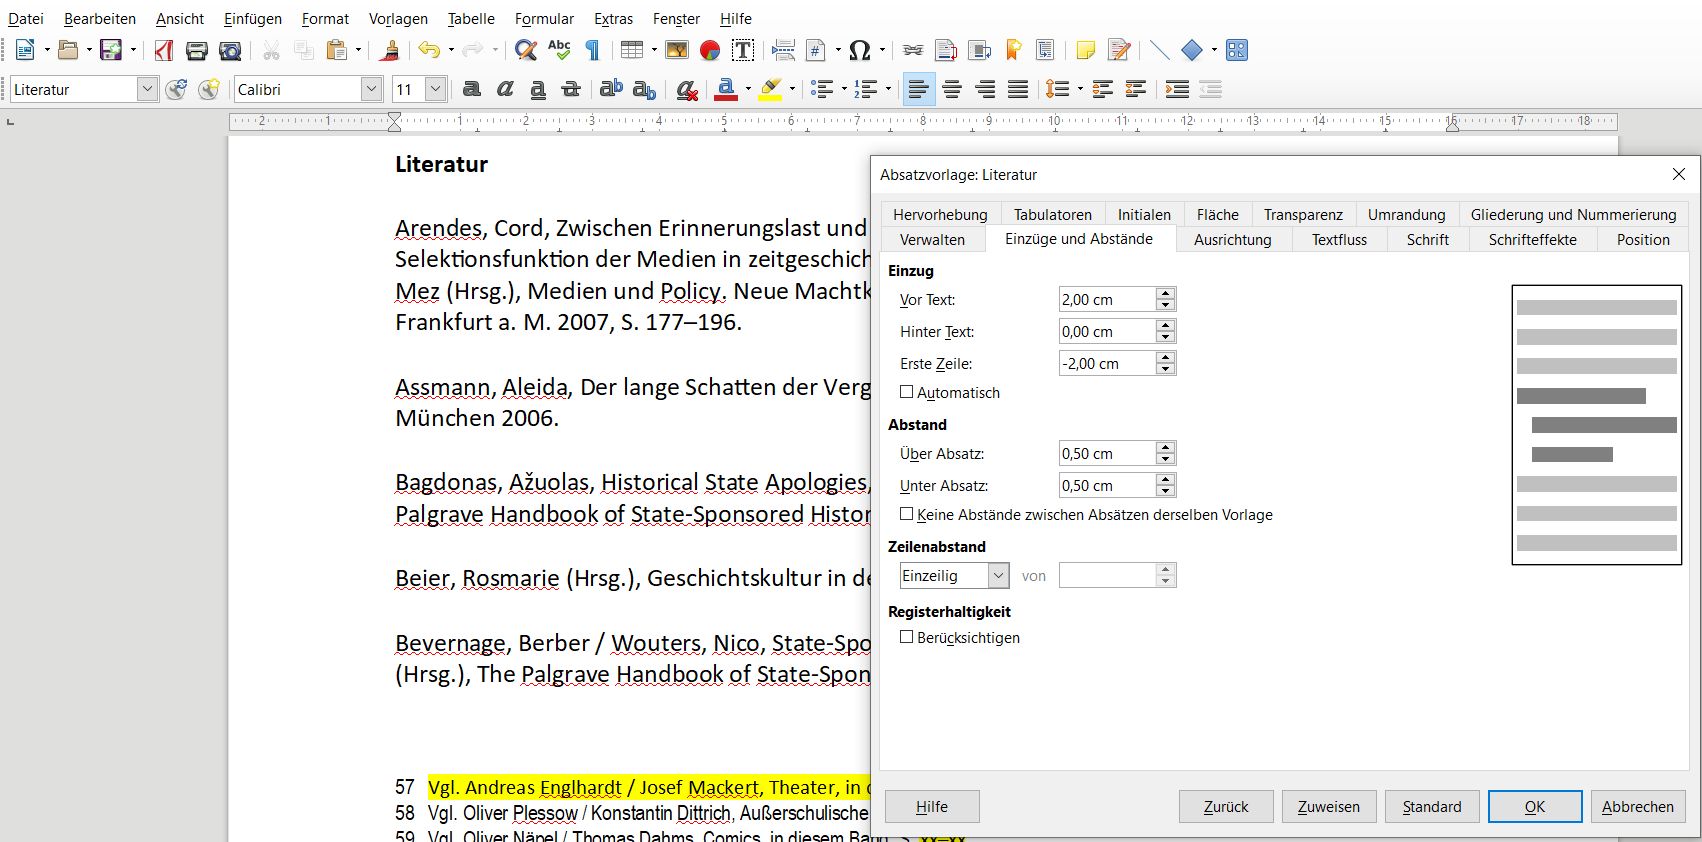Screen dimensions: 1702x842
Task: Click the Justified alignment icon
Action: [1018, 89]
